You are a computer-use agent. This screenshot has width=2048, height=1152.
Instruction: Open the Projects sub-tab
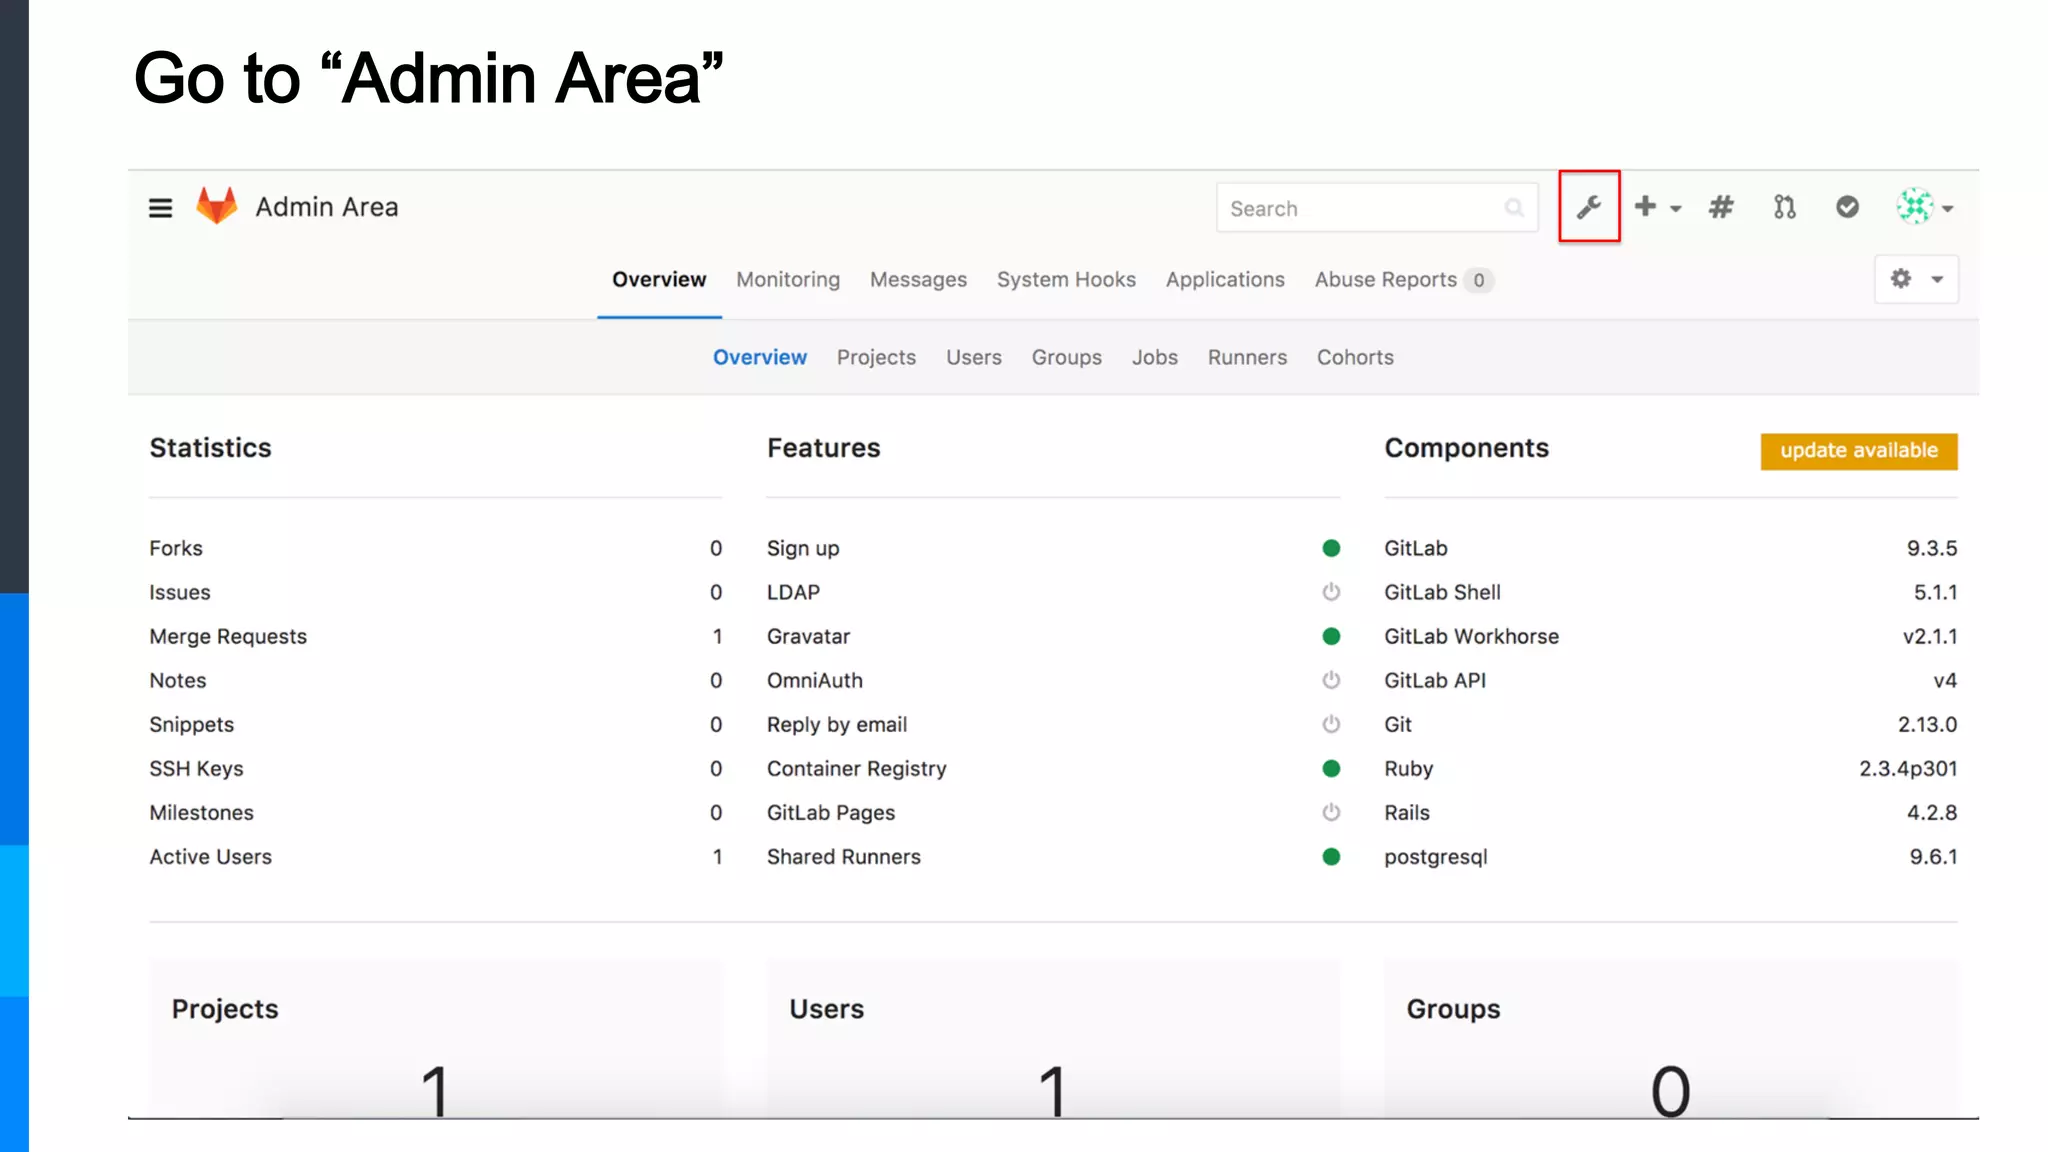click(876, 357)
